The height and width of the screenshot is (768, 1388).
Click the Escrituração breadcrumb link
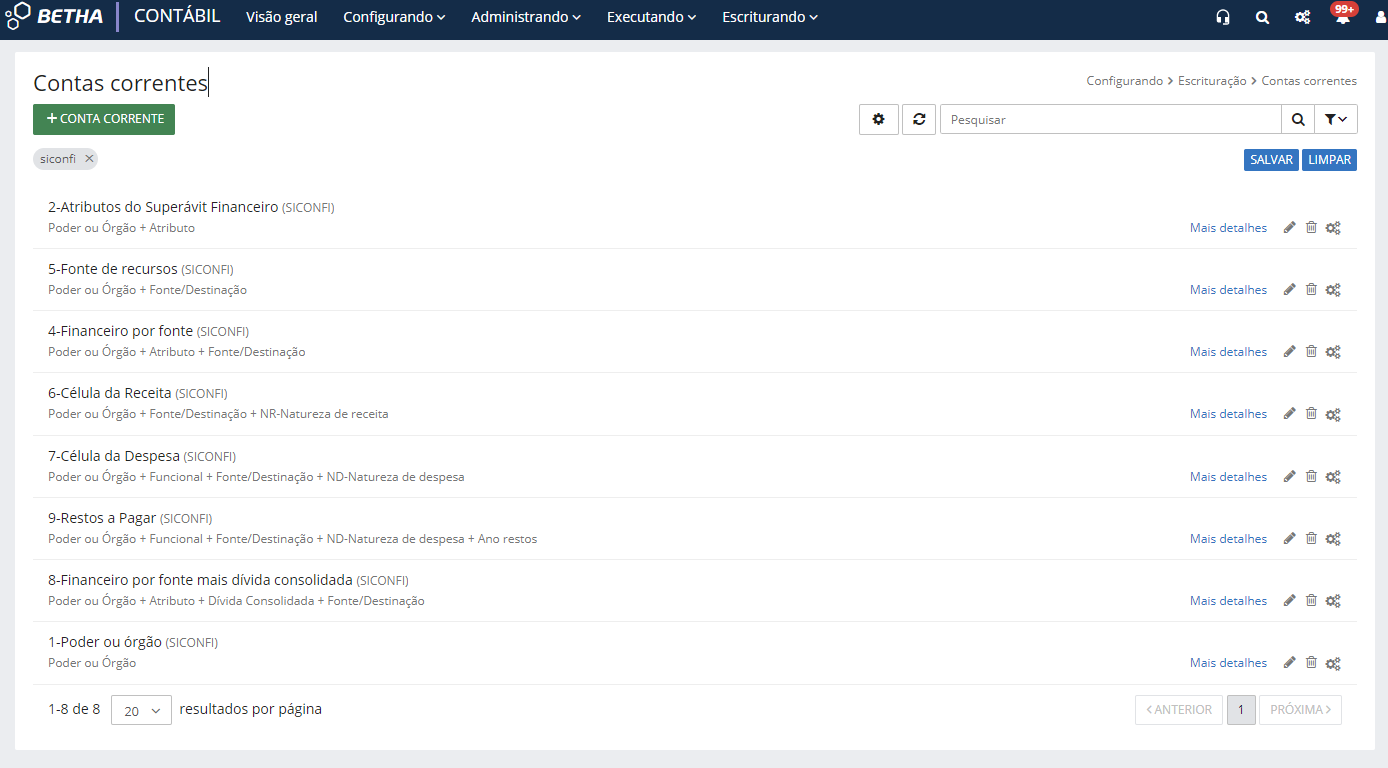(x=1212, y=81)
